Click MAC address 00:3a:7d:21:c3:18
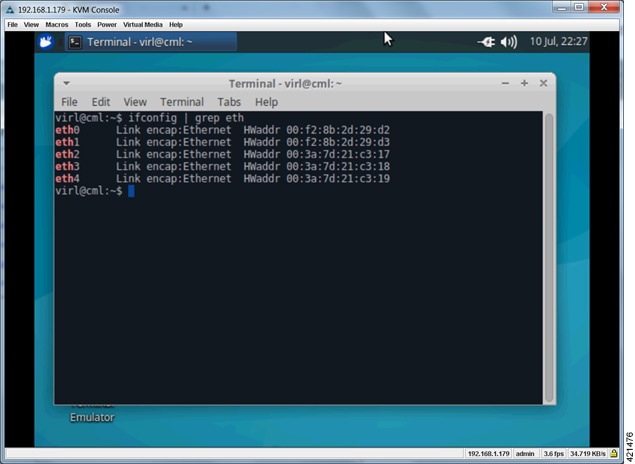Screen dimensions: 635x464 338,166
